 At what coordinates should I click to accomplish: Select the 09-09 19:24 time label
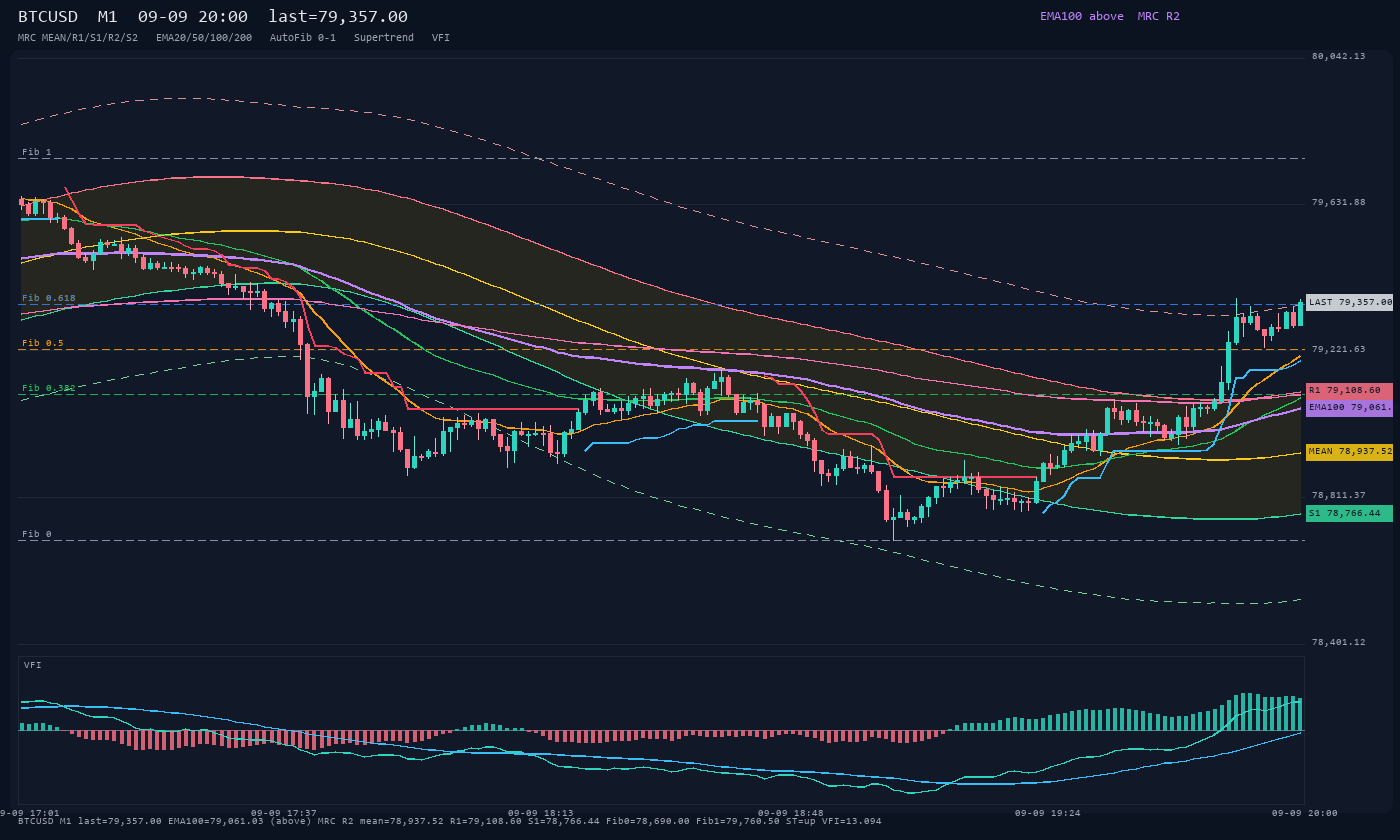click(1048, 813)
